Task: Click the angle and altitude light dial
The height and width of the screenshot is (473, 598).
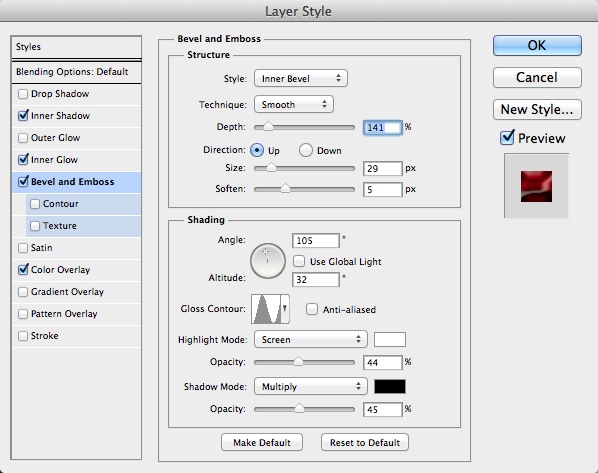Action: 268,261
